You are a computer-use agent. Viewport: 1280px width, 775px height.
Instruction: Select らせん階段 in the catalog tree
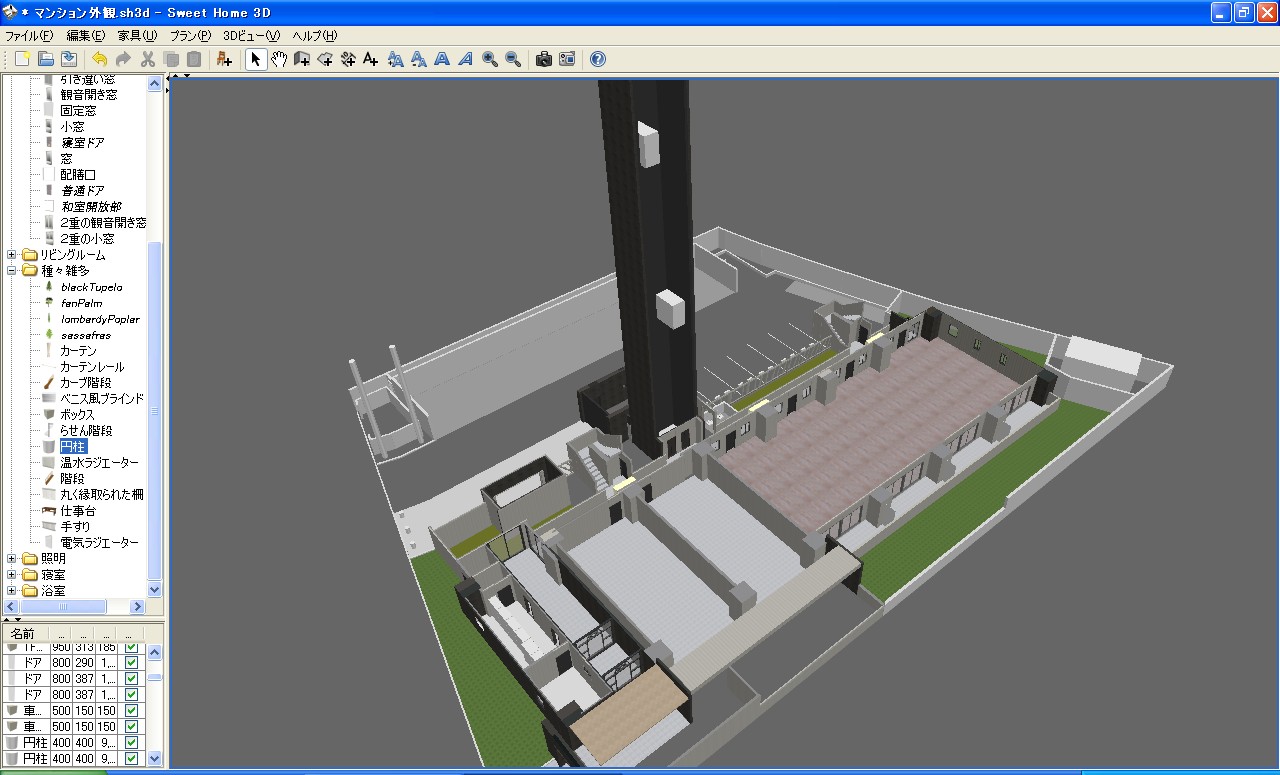coord(85,431)
